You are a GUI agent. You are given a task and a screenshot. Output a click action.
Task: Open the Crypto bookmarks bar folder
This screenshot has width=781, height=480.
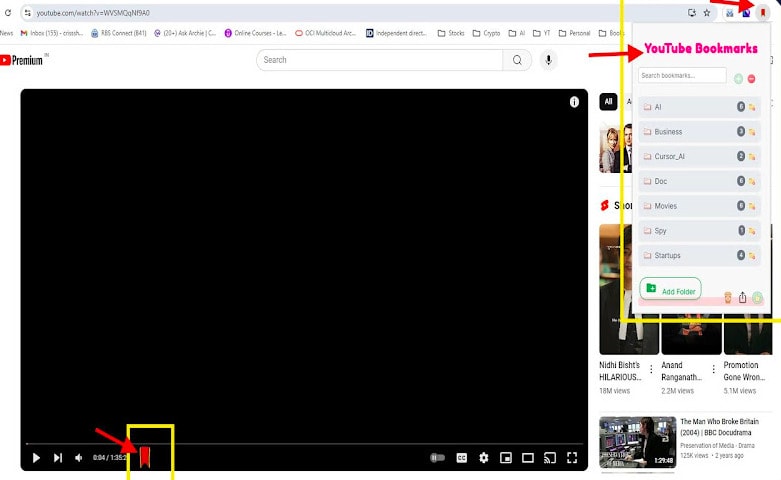tap(485, 33)
